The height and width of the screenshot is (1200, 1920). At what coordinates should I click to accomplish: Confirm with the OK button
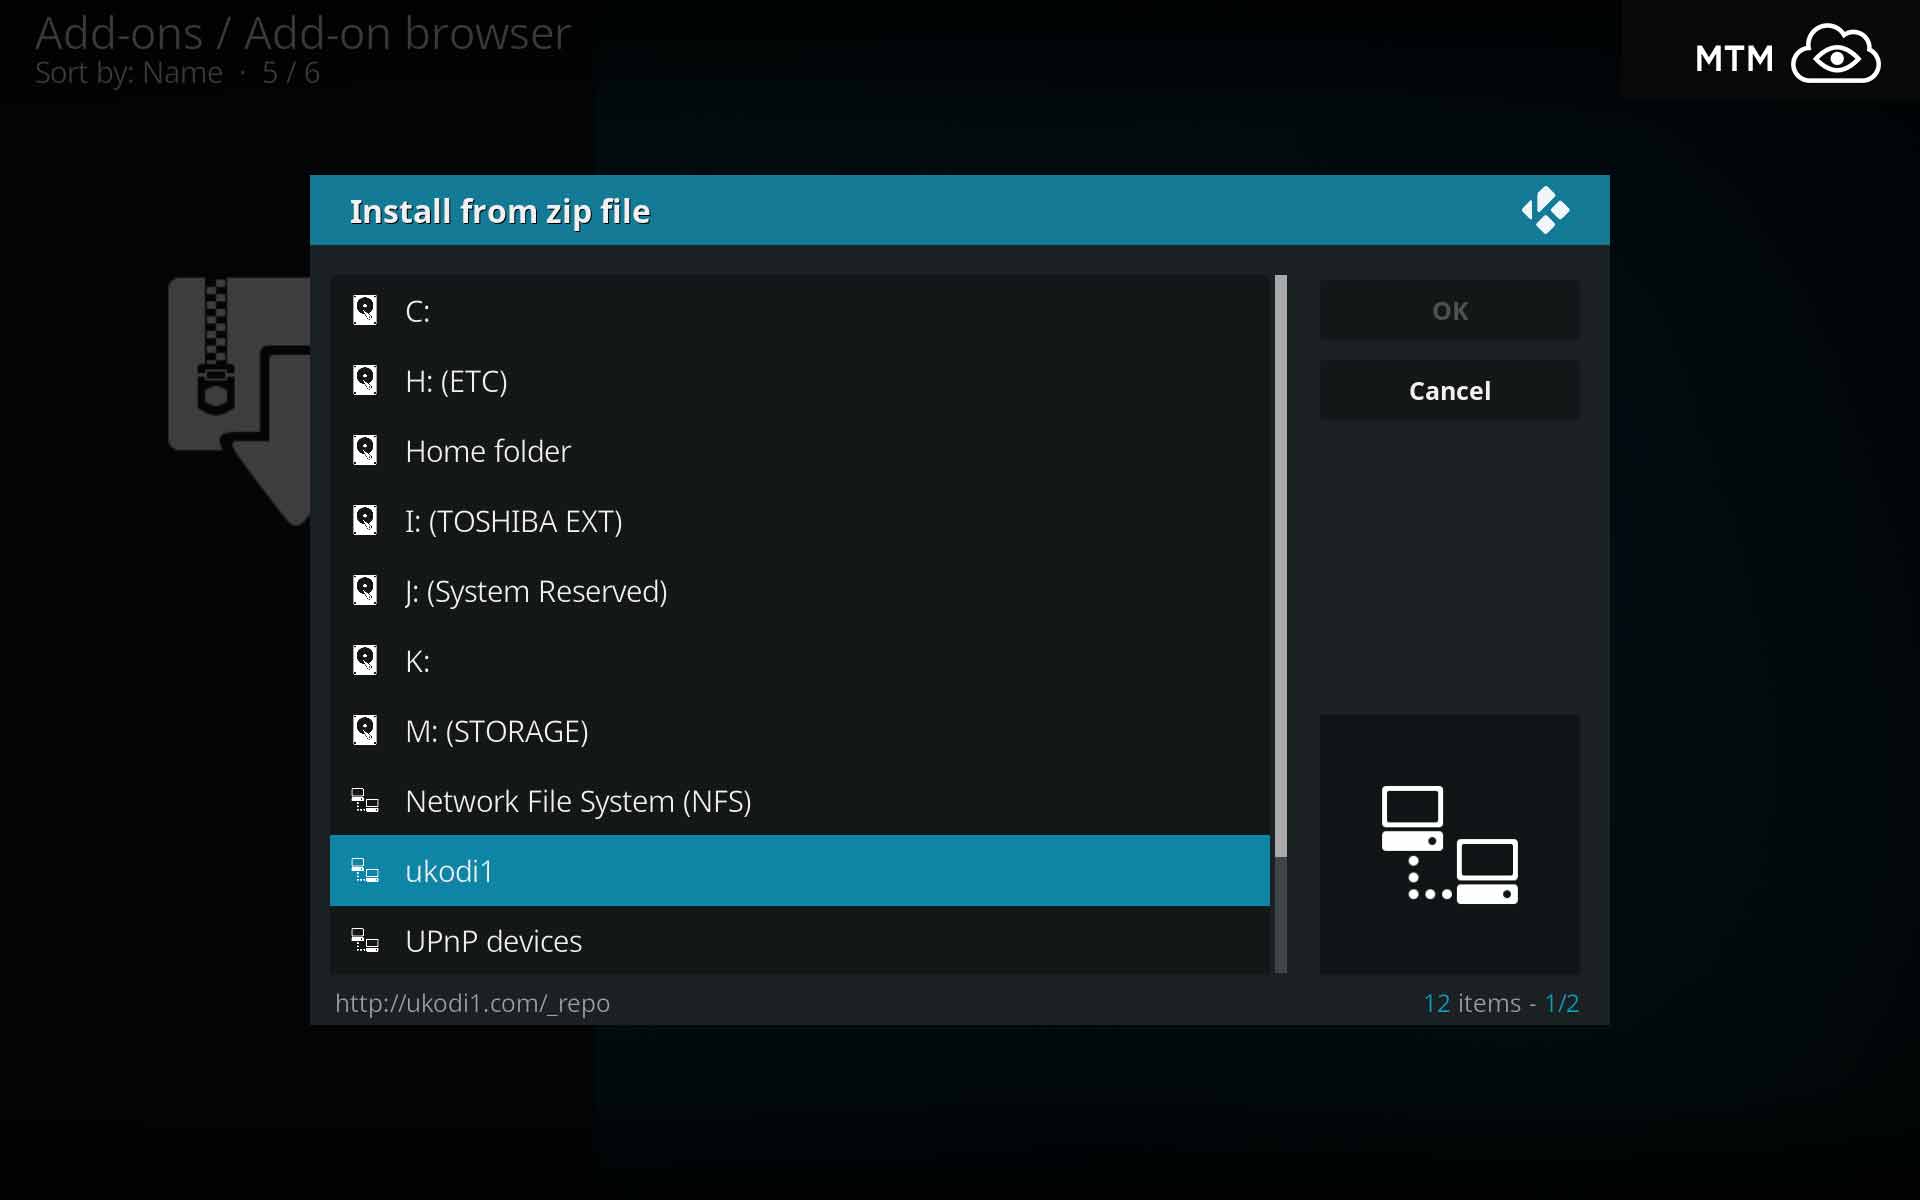(1450, 310)
